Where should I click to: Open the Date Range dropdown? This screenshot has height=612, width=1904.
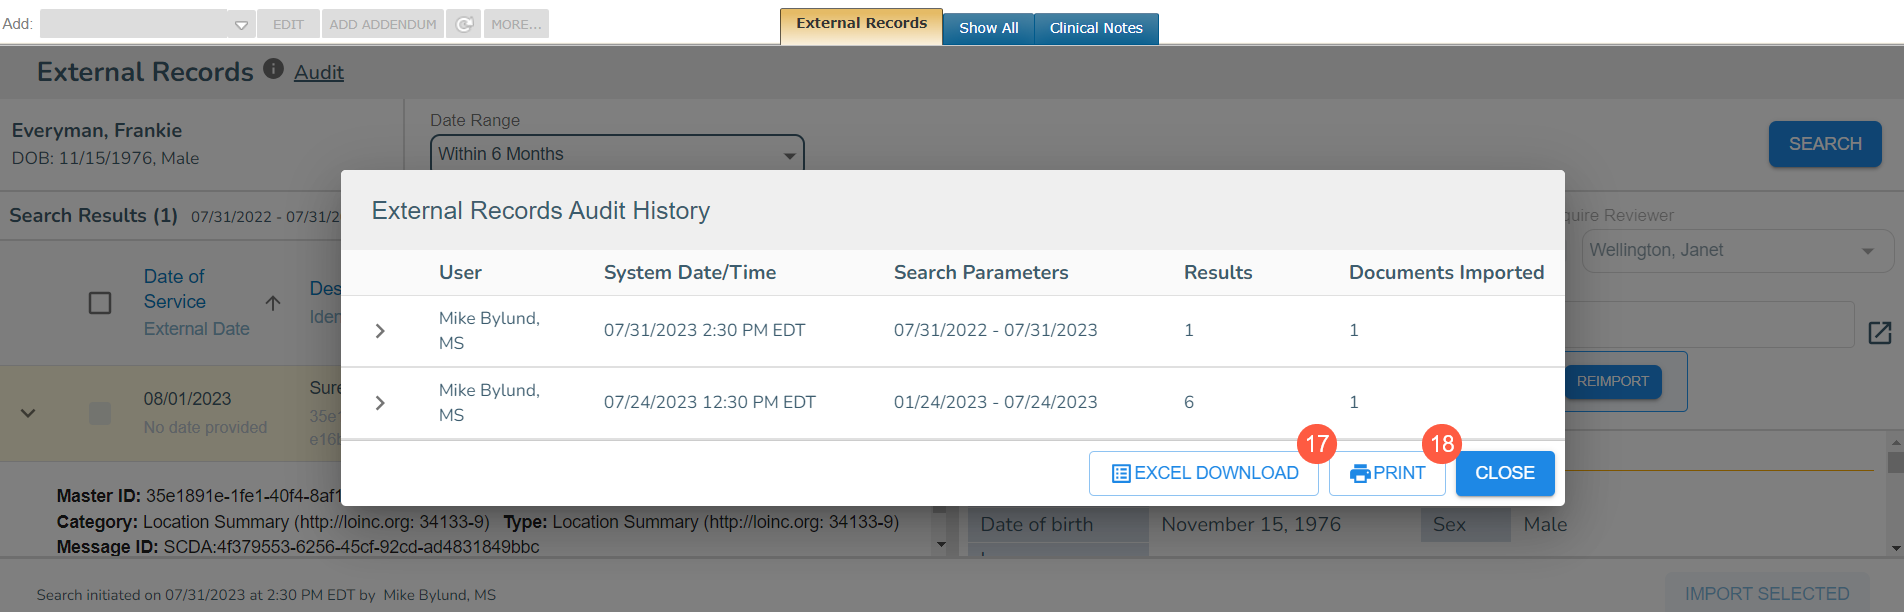click(x=616, y=155)
